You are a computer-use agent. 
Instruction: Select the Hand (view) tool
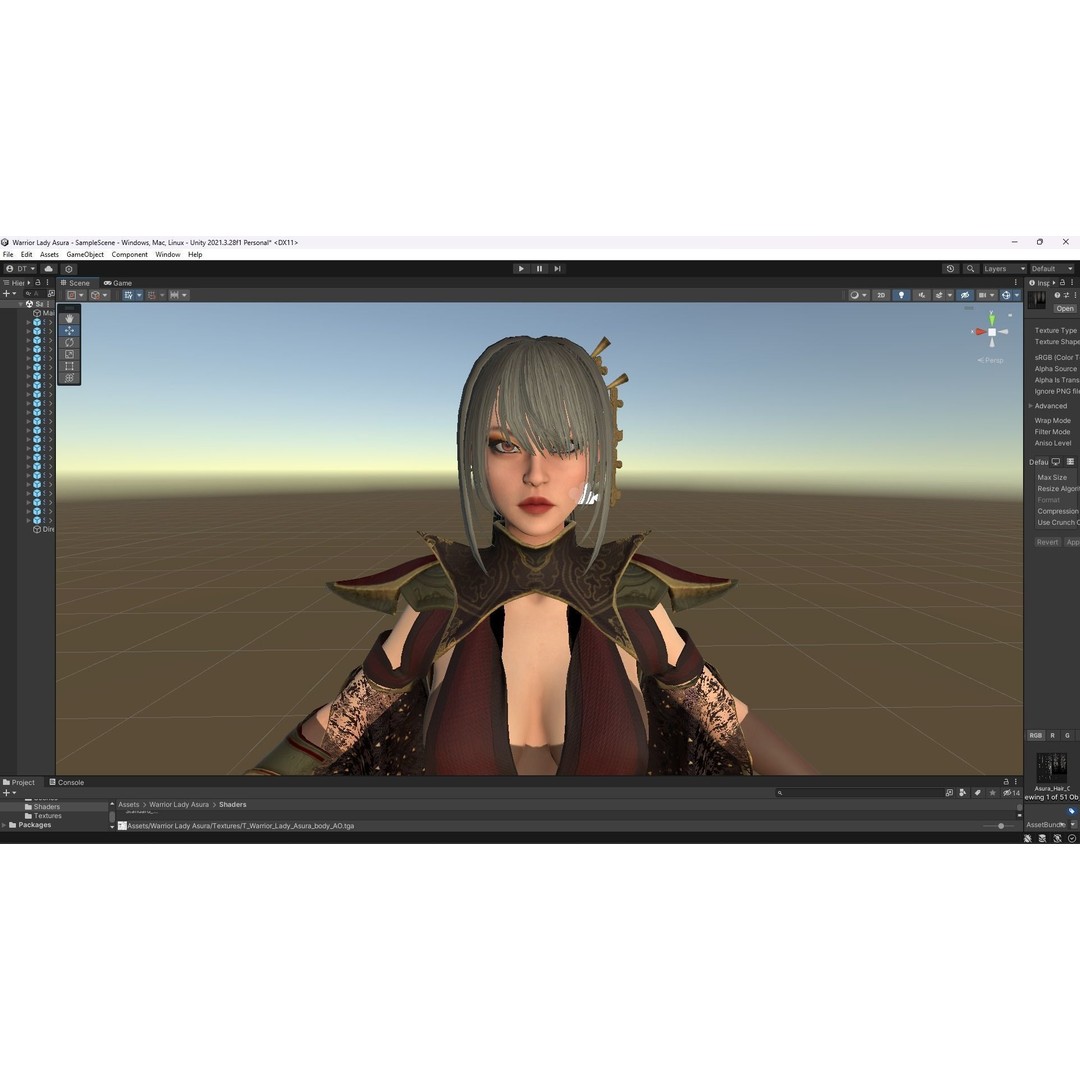69,319
